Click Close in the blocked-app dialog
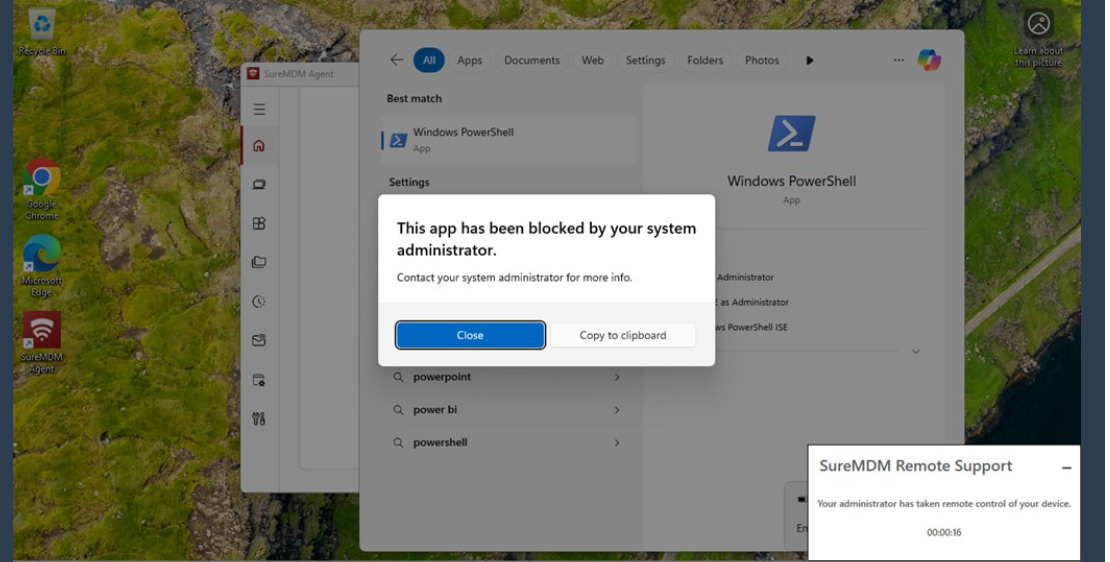Viewport: 1110px width, 562px height. pyautogui.click(x=470, y=335)
